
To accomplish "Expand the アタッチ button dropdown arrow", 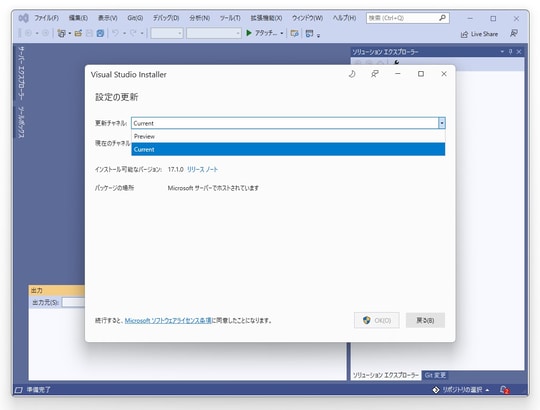I will coord(282,33).
